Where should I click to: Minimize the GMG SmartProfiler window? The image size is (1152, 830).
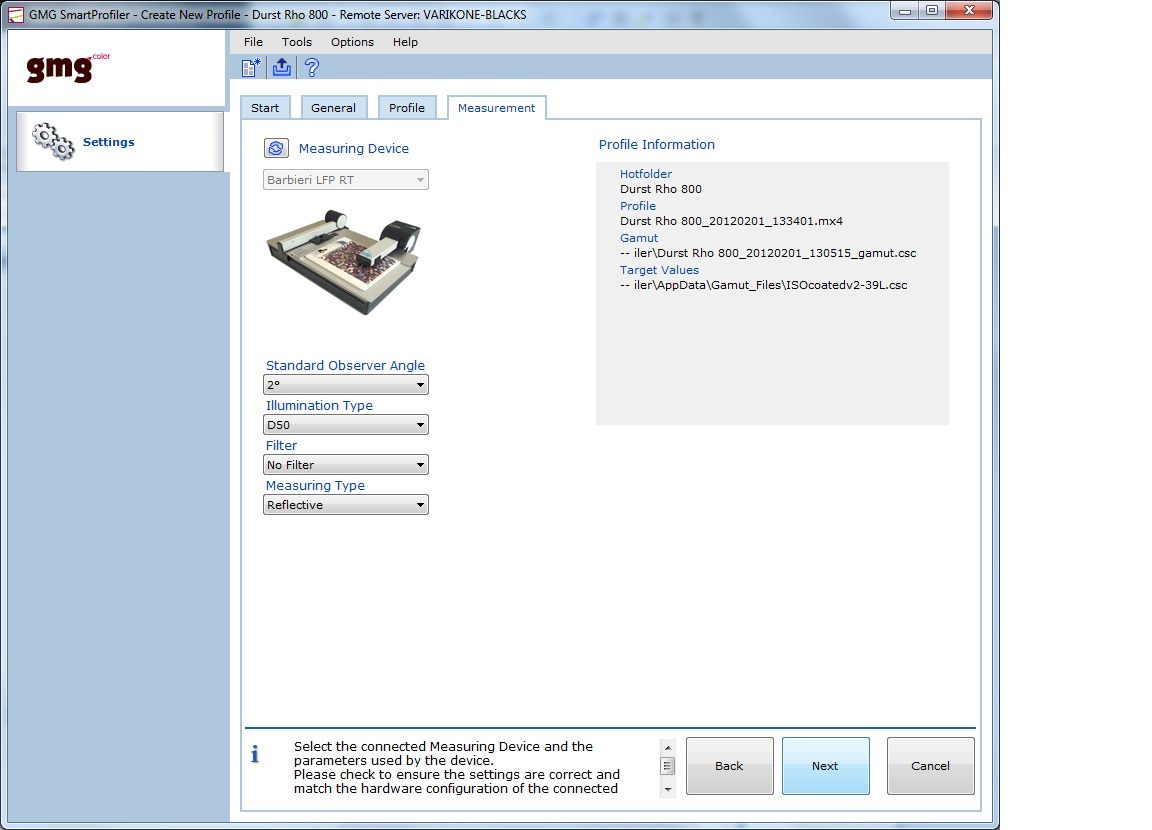coord(905,10)
